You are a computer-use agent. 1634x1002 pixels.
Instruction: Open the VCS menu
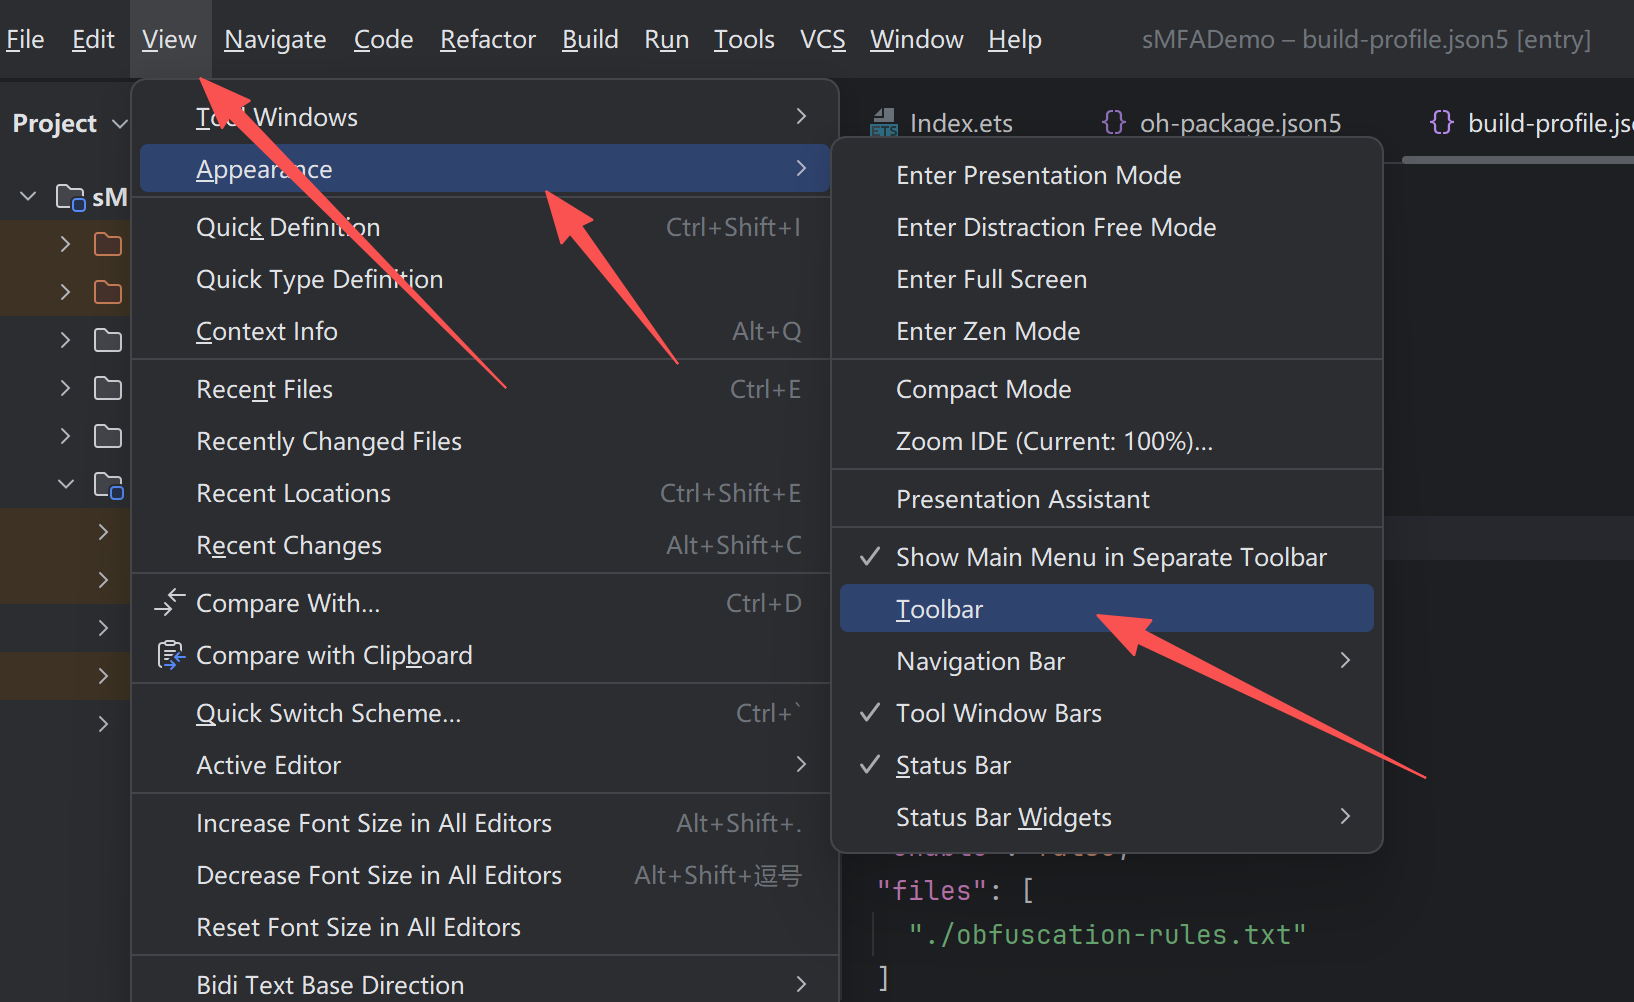[822, 39]
